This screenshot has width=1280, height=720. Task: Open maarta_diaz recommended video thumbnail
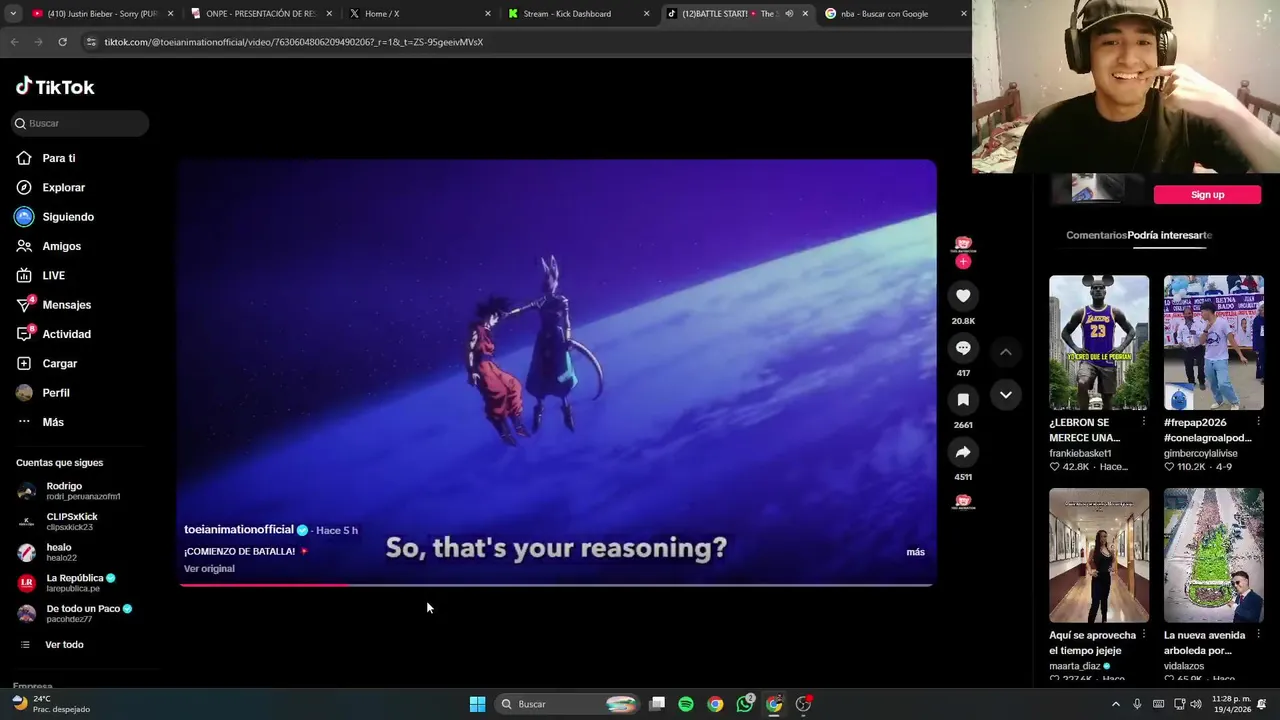[x=1099, y=555]
